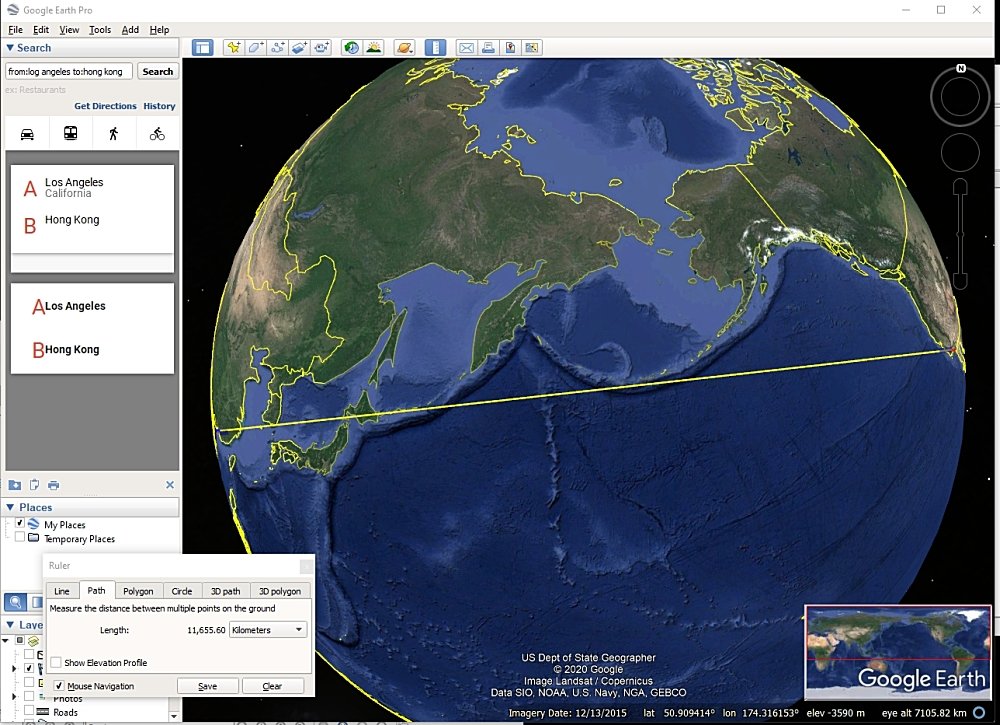Copy results to clipboard icon

tap(34, 485)
